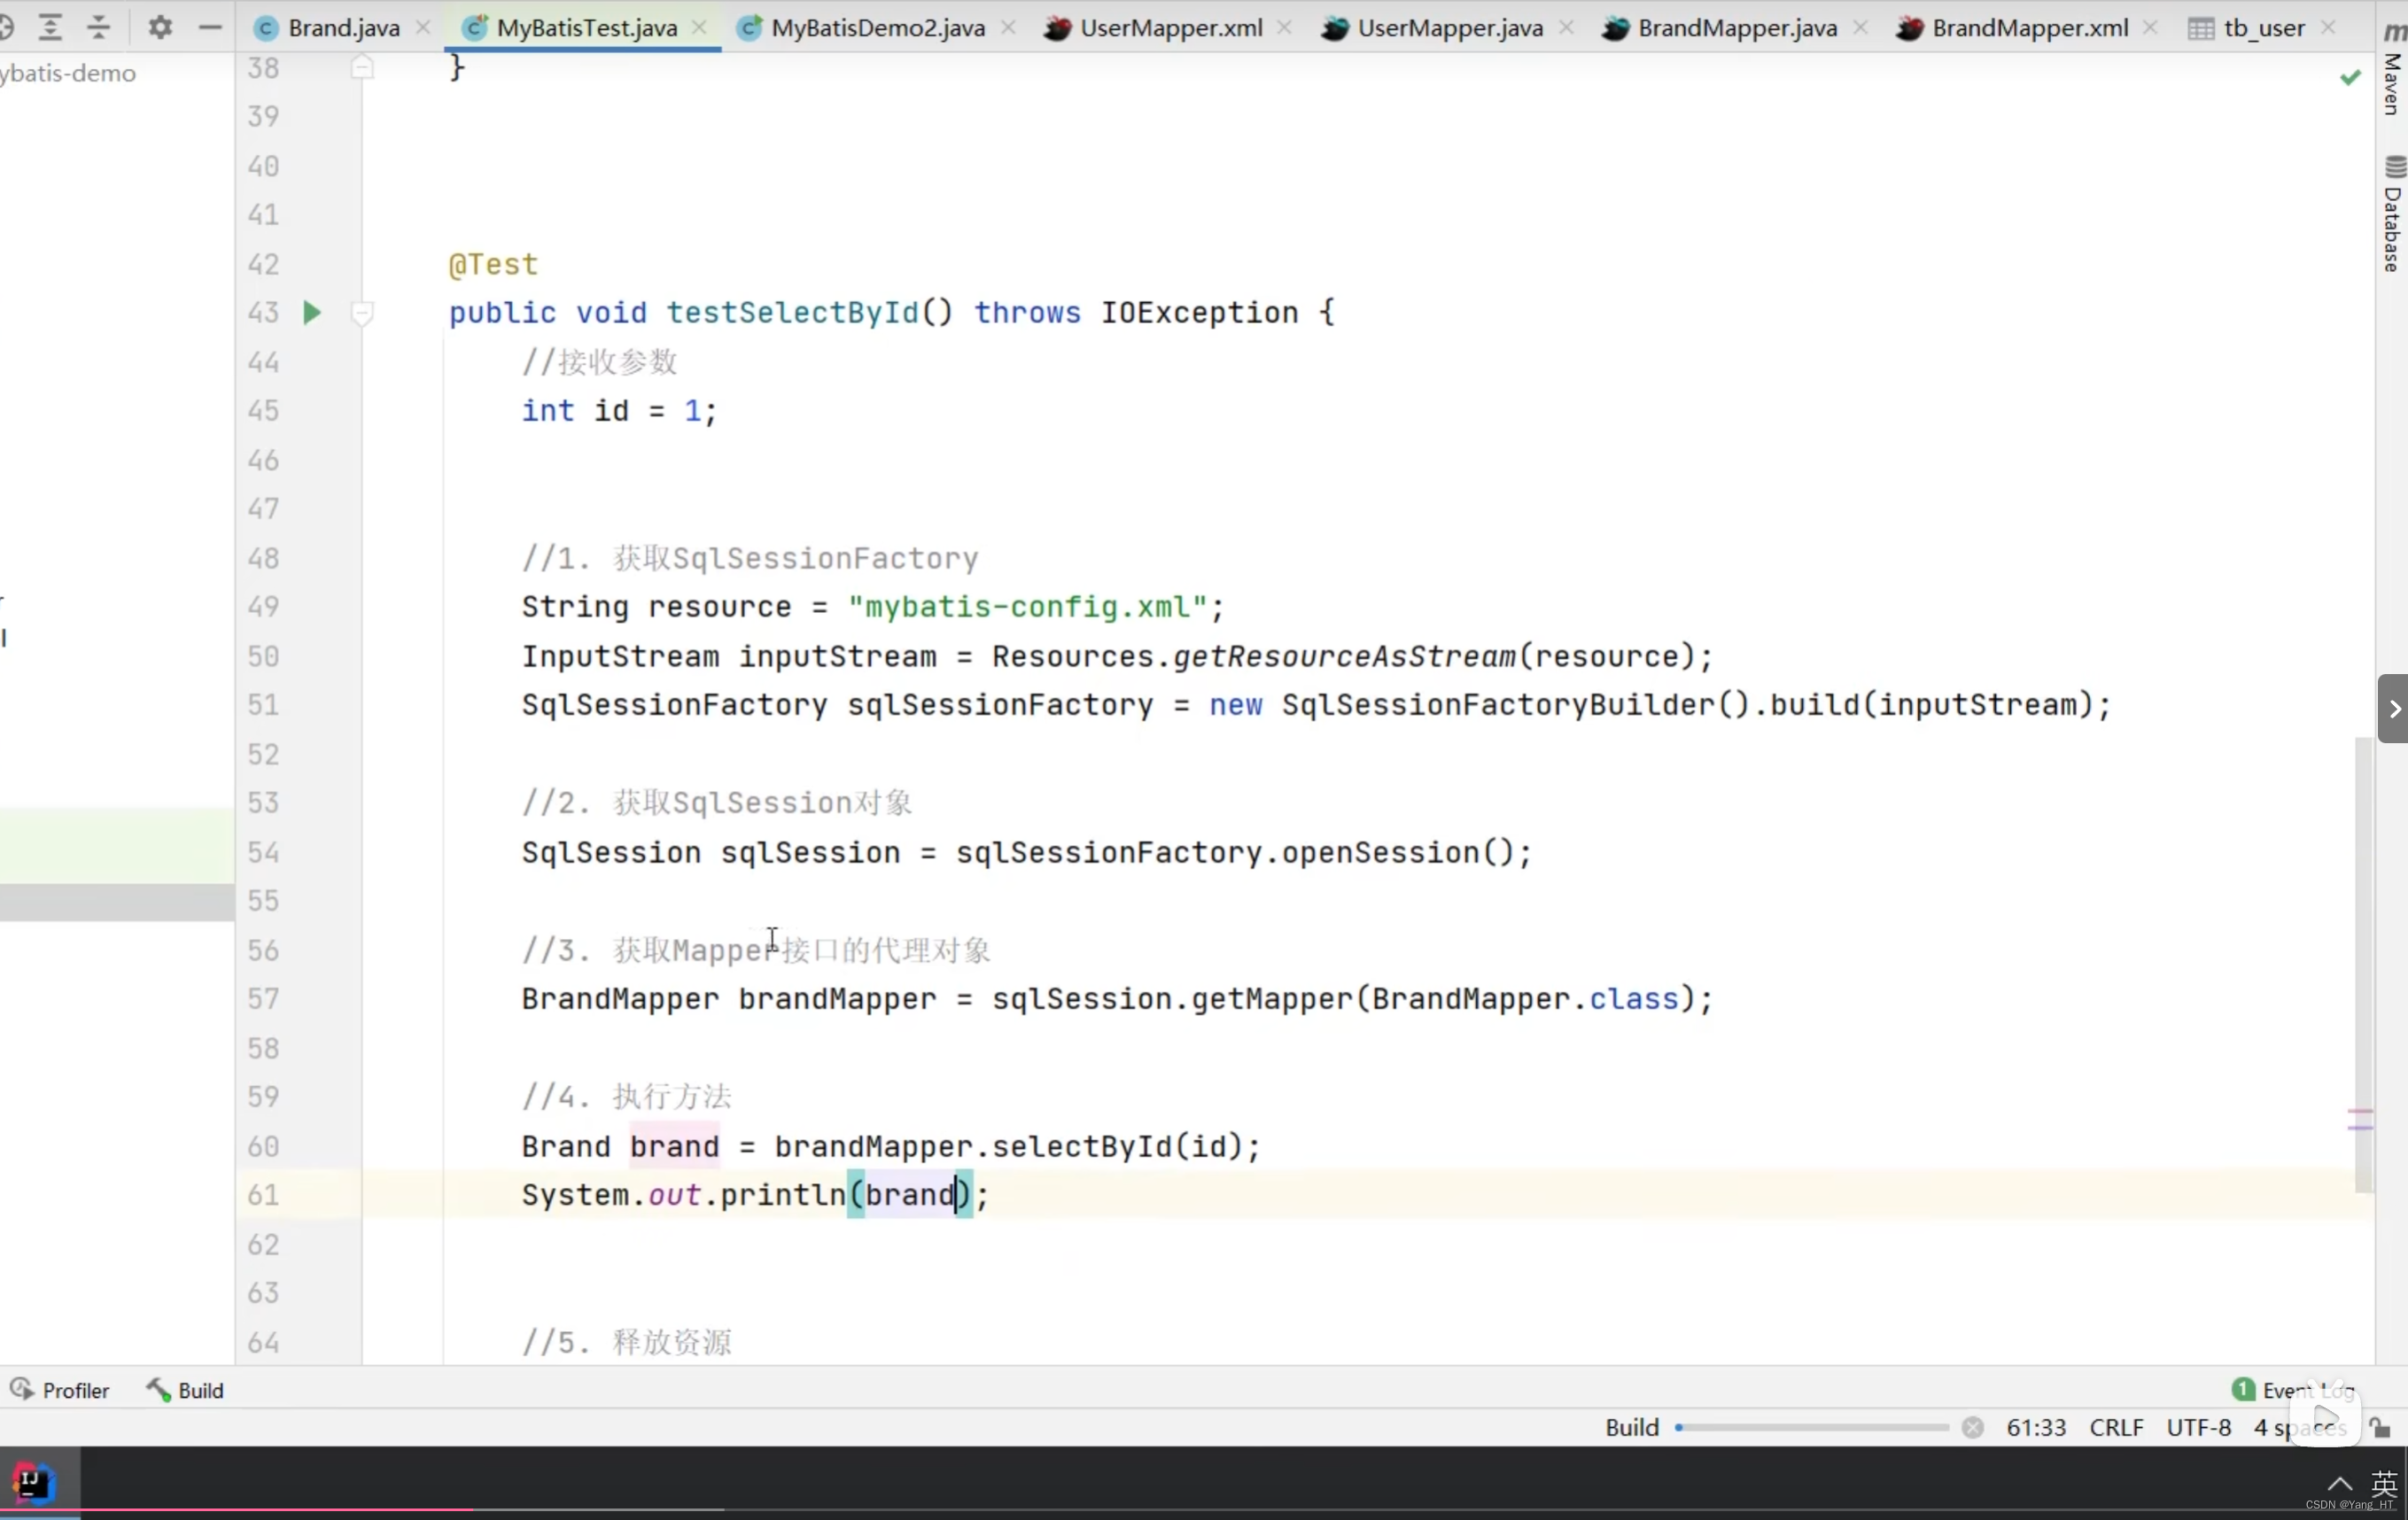Click the 61:33 line column indicator

click(2036, 1427)
